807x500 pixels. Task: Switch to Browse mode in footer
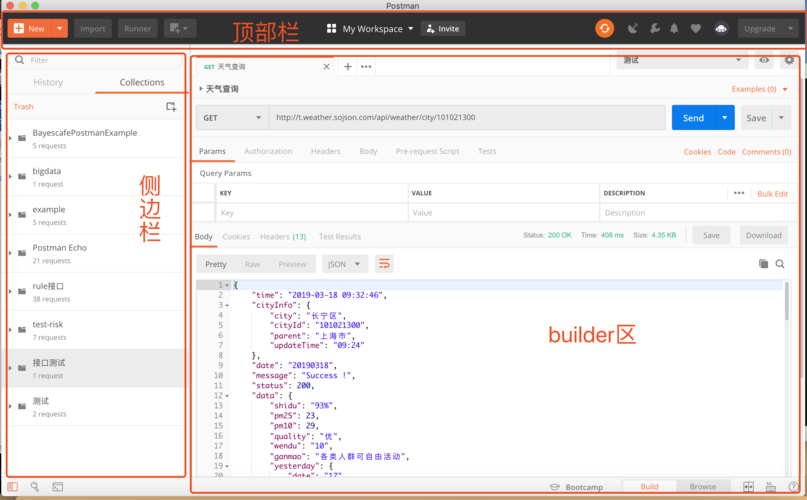click(x=702, y=487)
